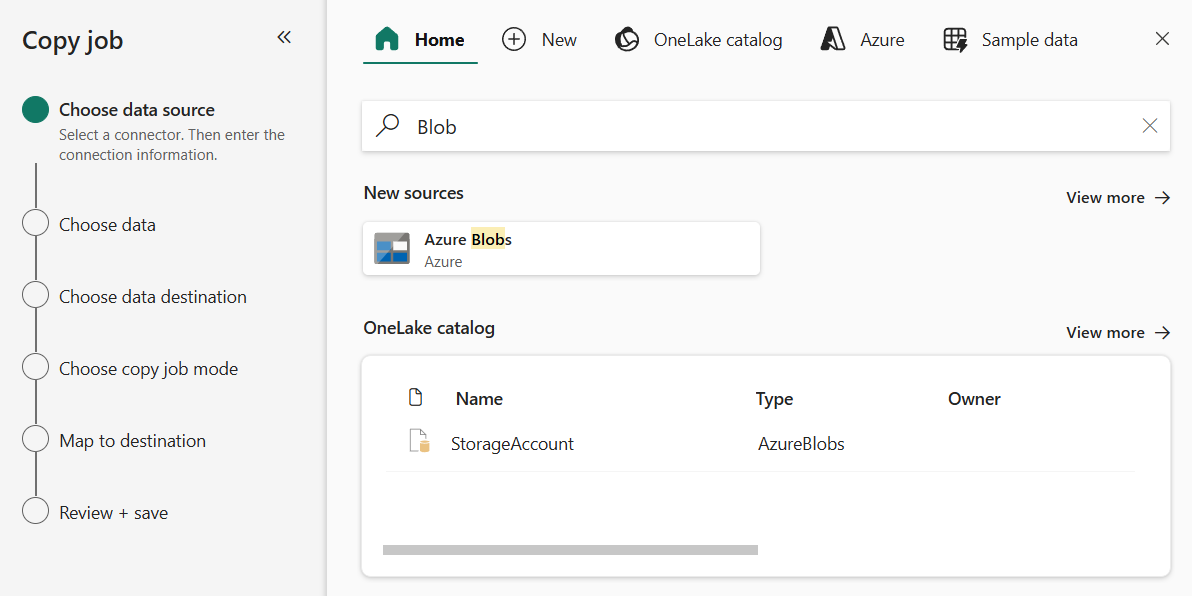Clear the Blob search text

coord(1150,126)
